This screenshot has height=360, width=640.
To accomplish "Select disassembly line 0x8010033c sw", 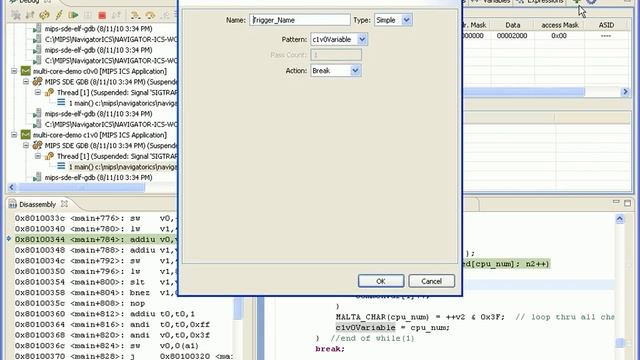I will (96, 218).
